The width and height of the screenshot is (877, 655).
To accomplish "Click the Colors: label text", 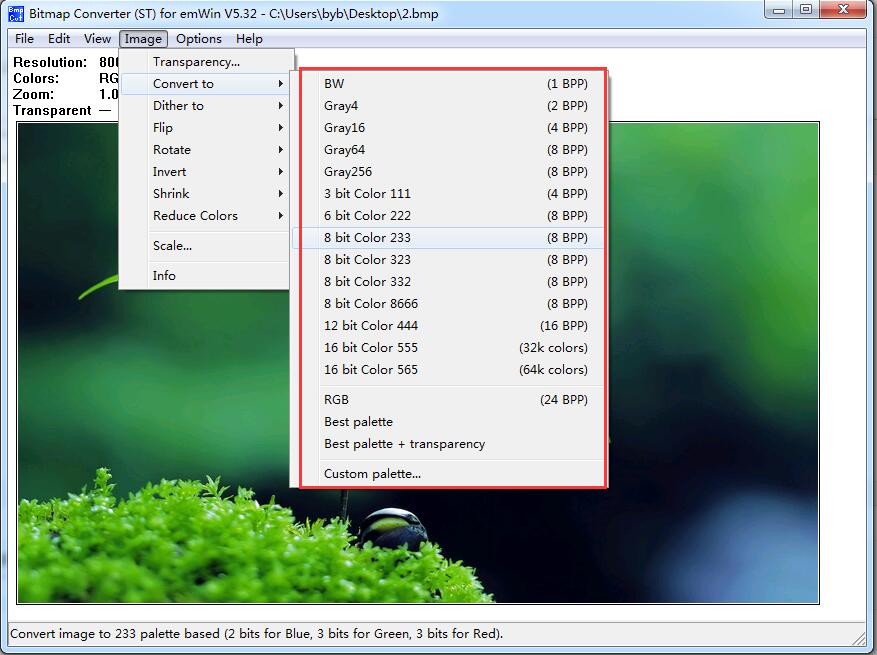I will (x=36, y=78).
